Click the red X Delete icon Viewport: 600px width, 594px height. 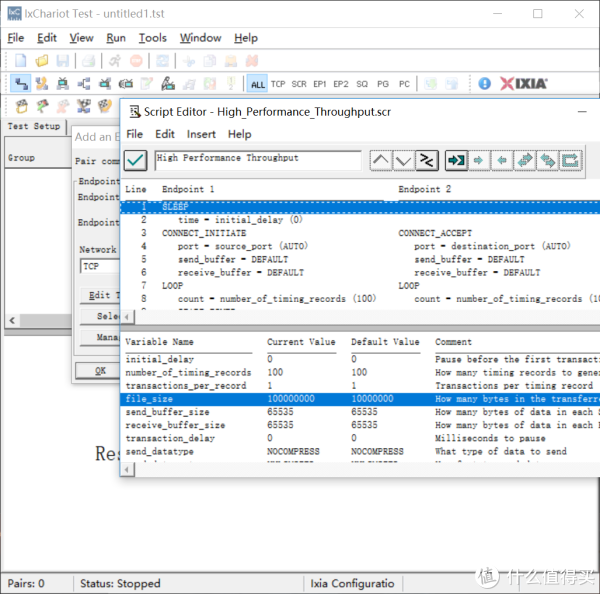point(251,60)
